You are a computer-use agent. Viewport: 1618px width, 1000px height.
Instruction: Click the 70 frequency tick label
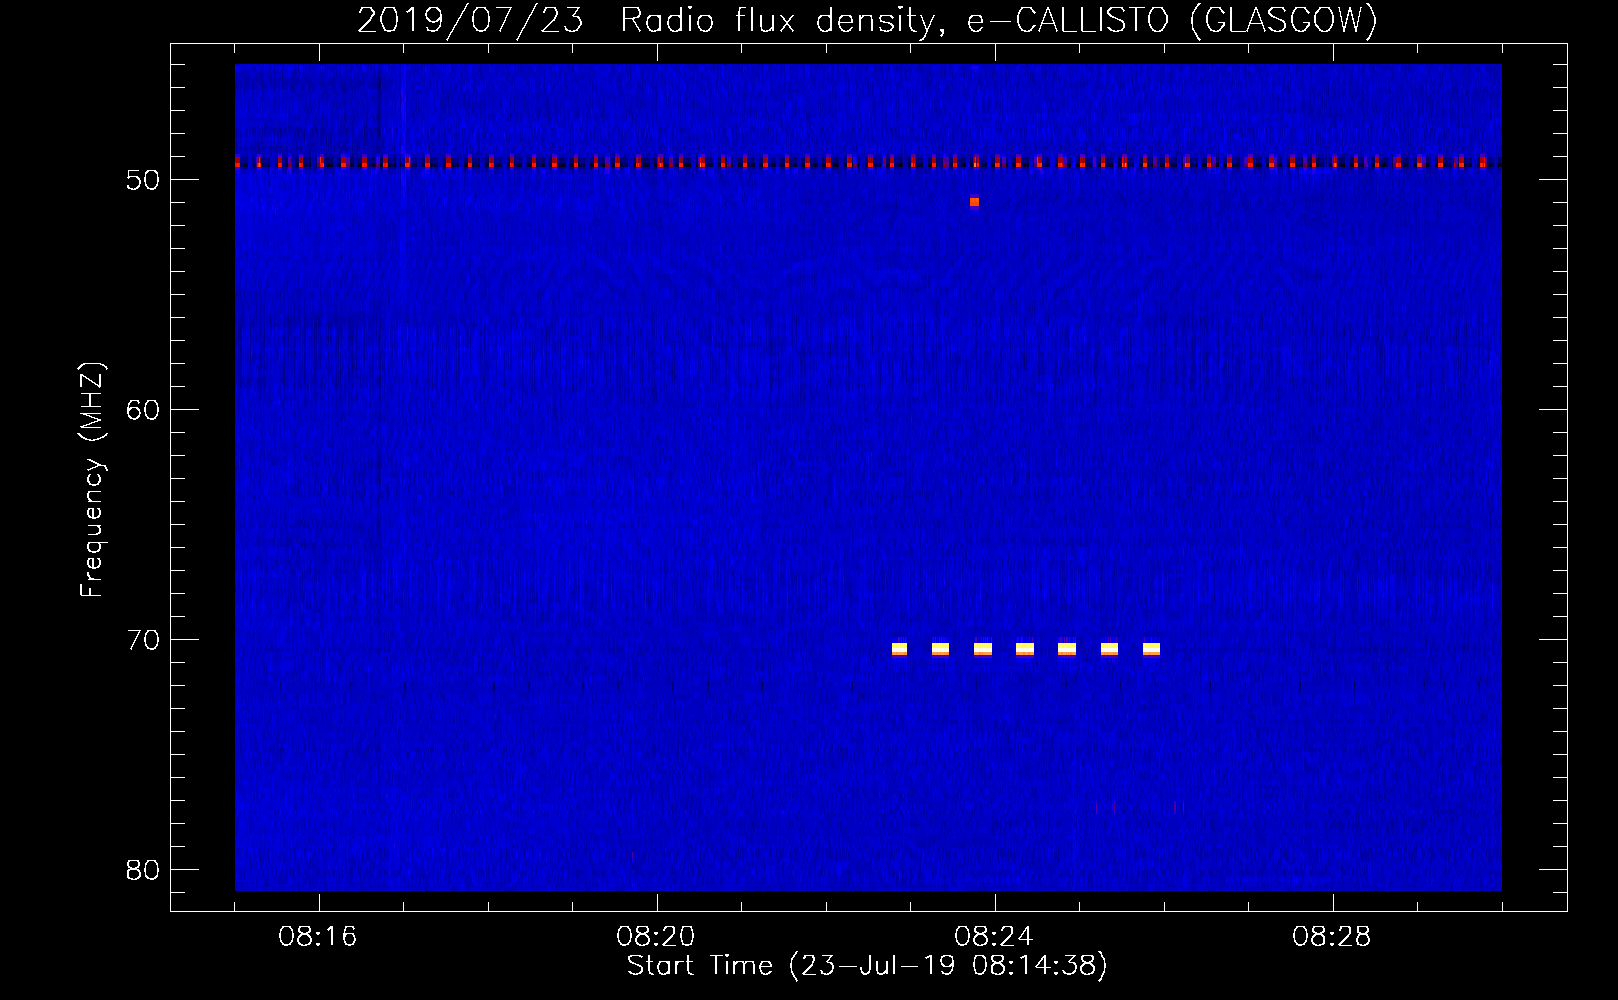click(x=143, y=640)
